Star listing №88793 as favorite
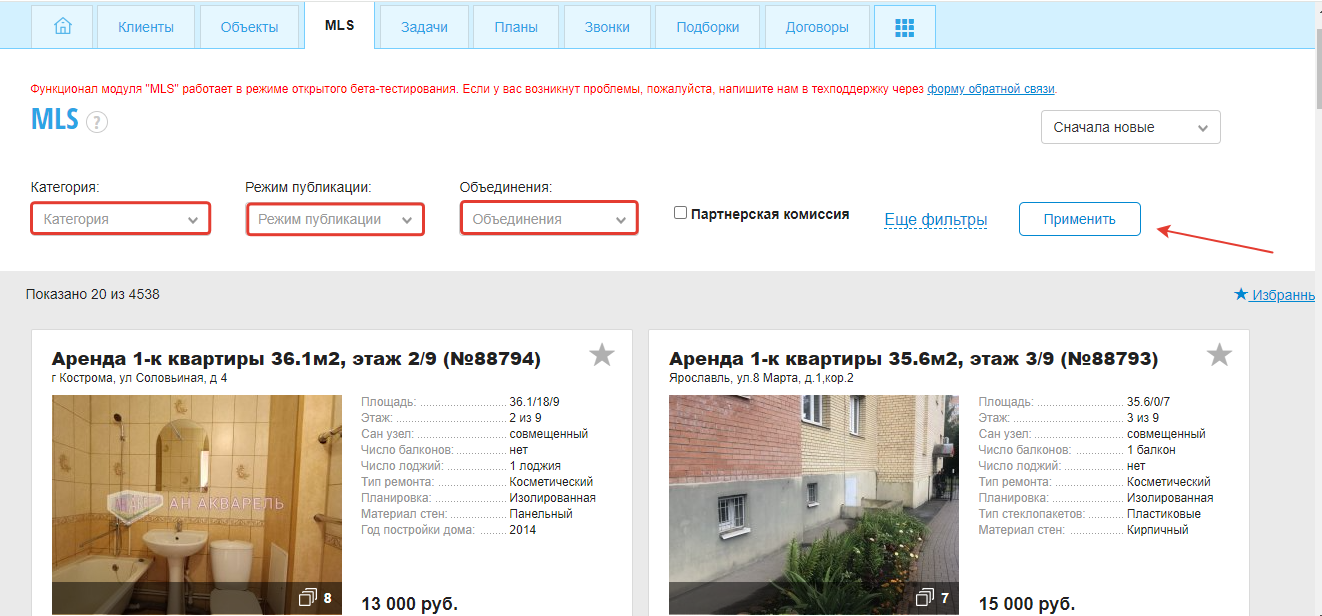 pyautogui.click(x=1219, y=355)
